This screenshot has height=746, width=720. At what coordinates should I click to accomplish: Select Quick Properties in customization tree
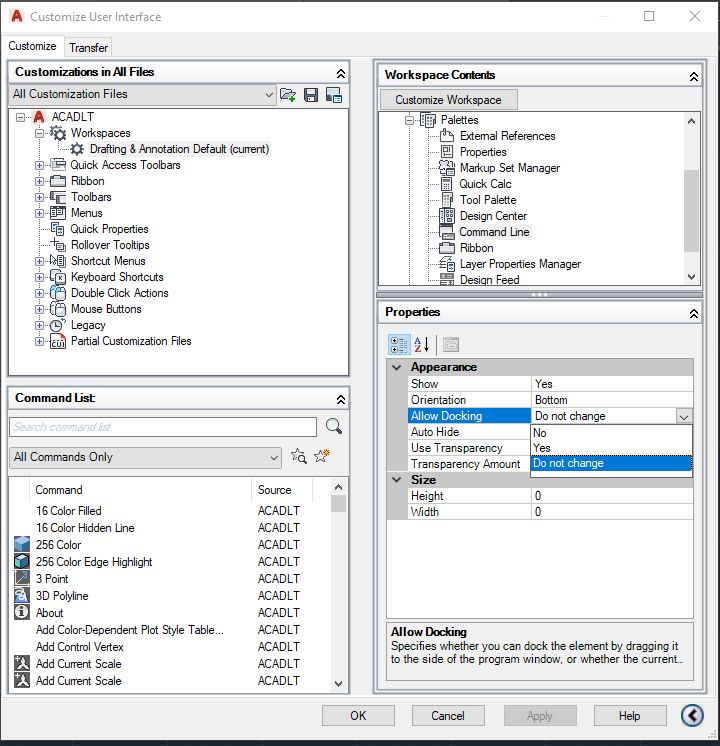coord(109,229)
